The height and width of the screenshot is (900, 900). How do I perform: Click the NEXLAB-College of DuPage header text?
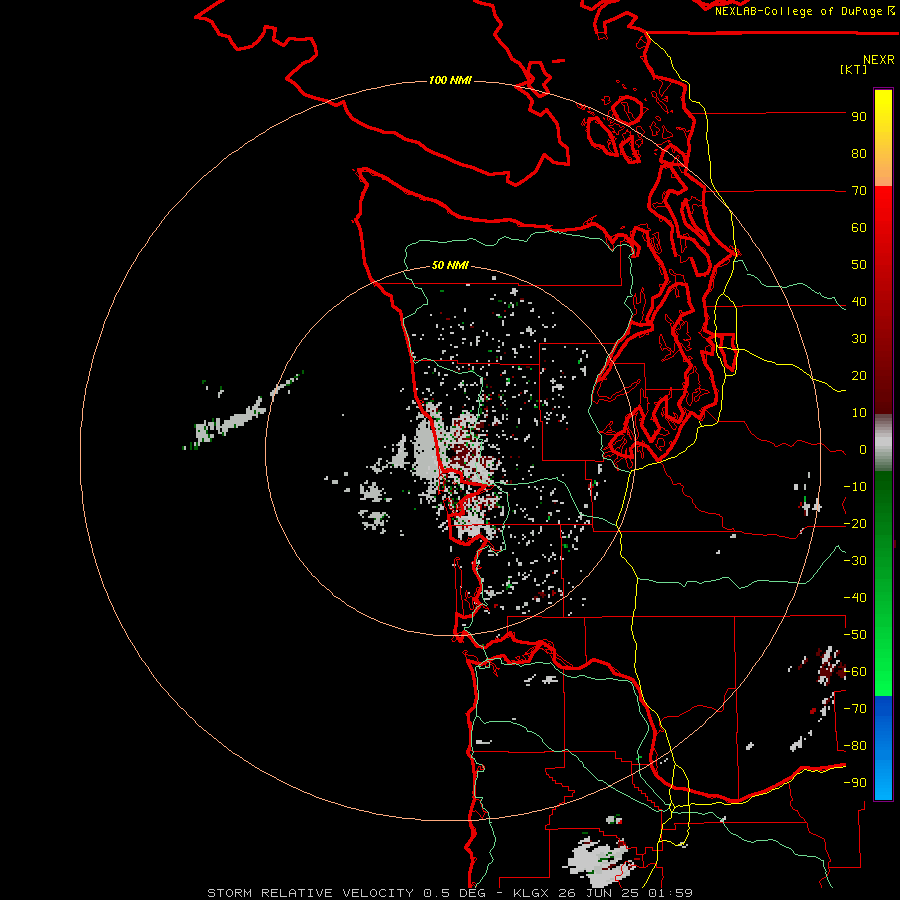798,11
